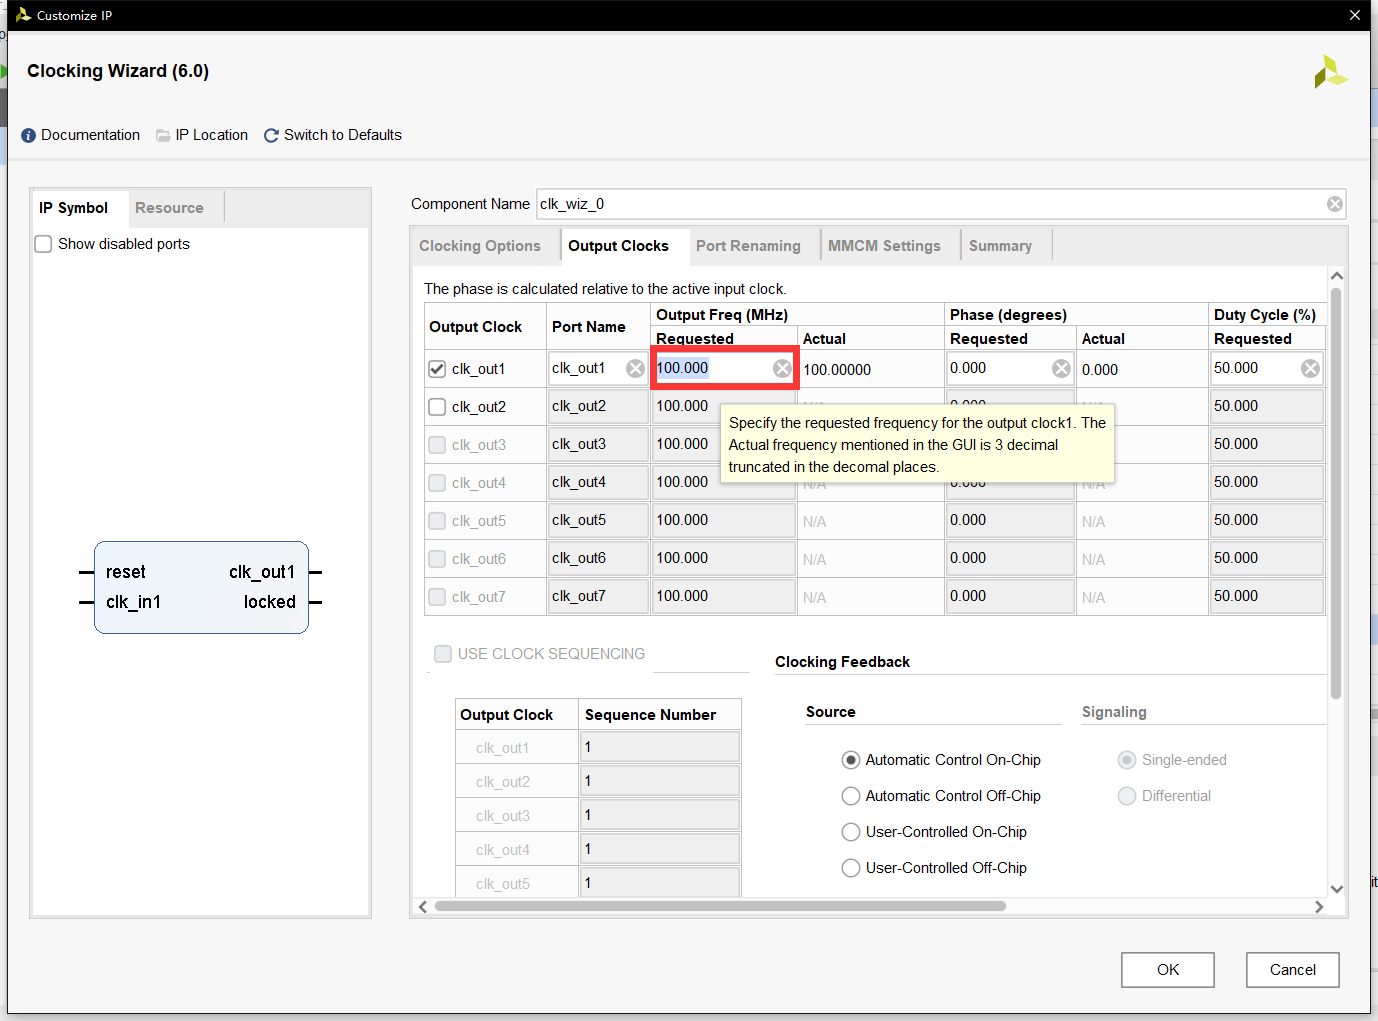The image size is (1378, 1021).
Task: Switch to the MMCM Settings tab
Action: coord(884,246)
